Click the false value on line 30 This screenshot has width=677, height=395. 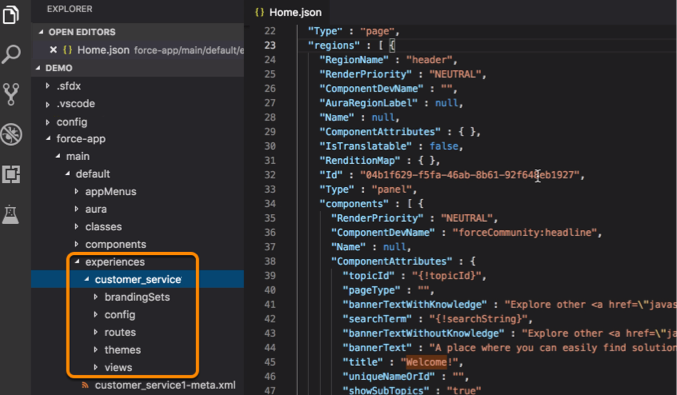[443, 146]
